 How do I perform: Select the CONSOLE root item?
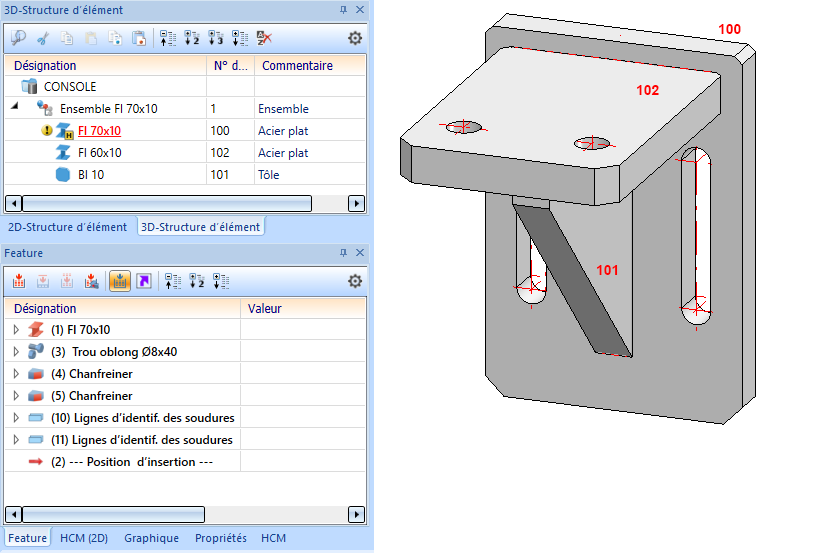tap(70, 87)
